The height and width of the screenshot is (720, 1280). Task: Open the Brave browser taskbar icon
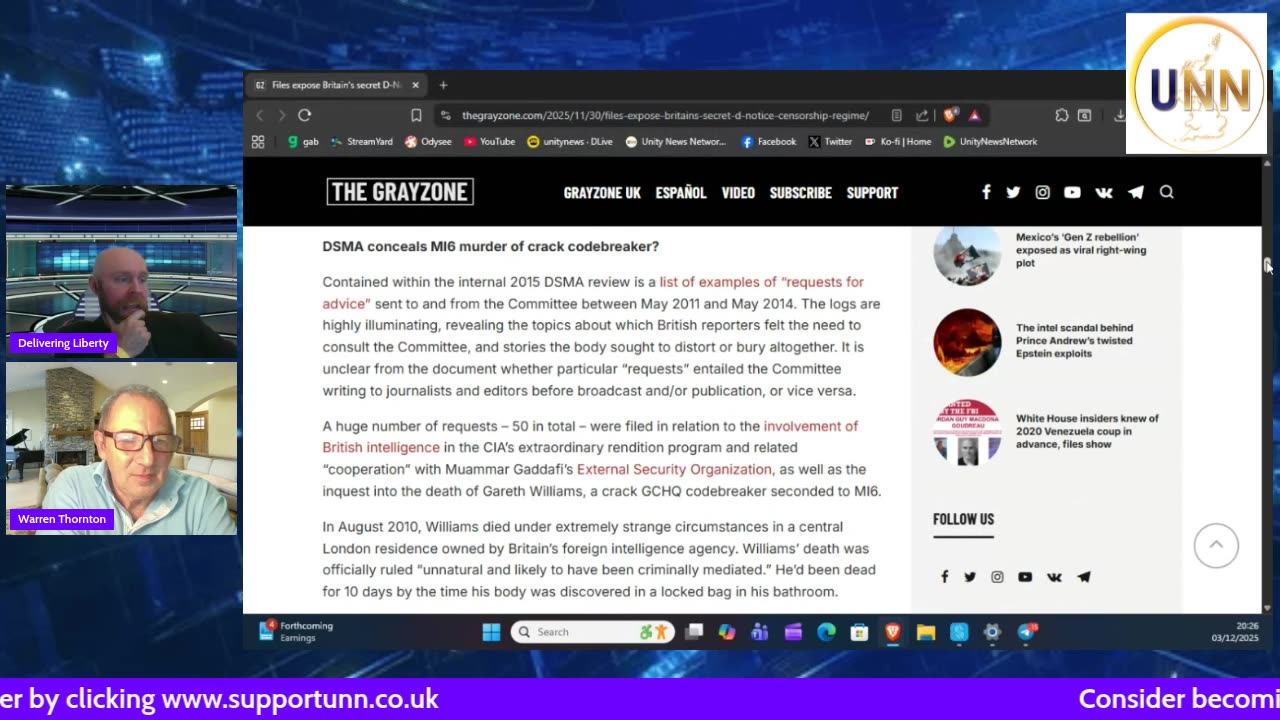(892, 632)
